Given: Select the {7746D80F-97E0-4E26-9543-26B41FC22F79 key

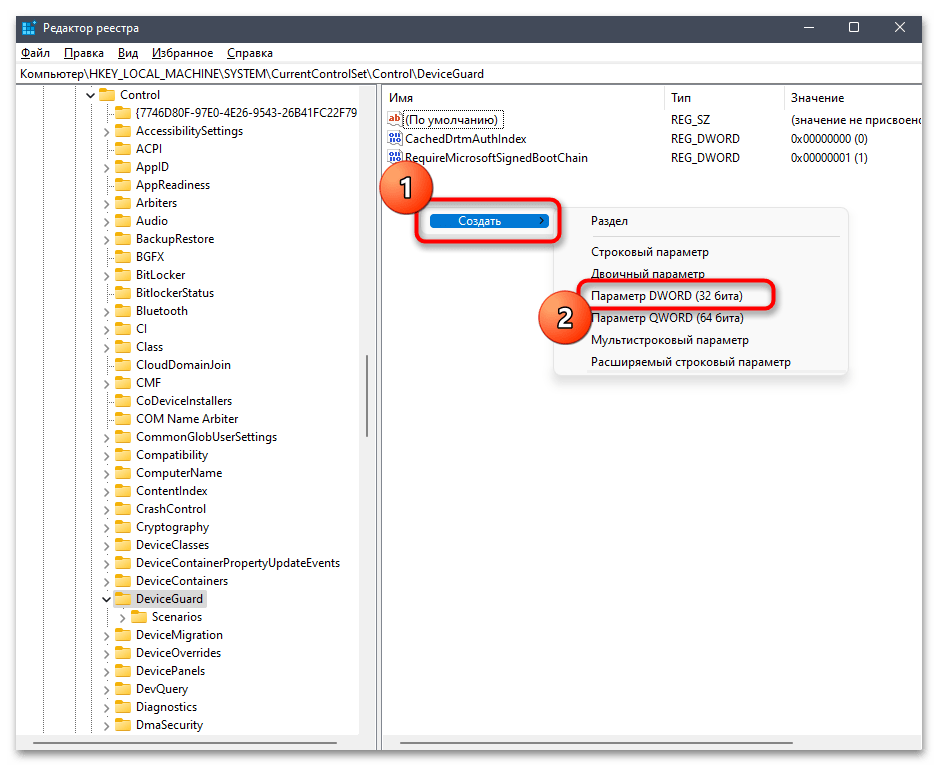Looking at the screenshot, I should tap(246, 113).
